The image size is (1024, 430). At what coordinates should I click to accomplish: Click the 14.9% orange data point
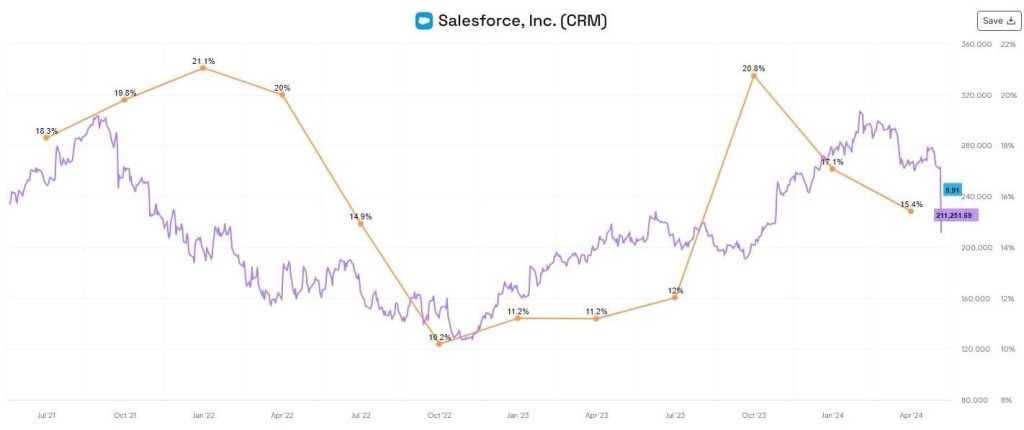coord(360,223)
